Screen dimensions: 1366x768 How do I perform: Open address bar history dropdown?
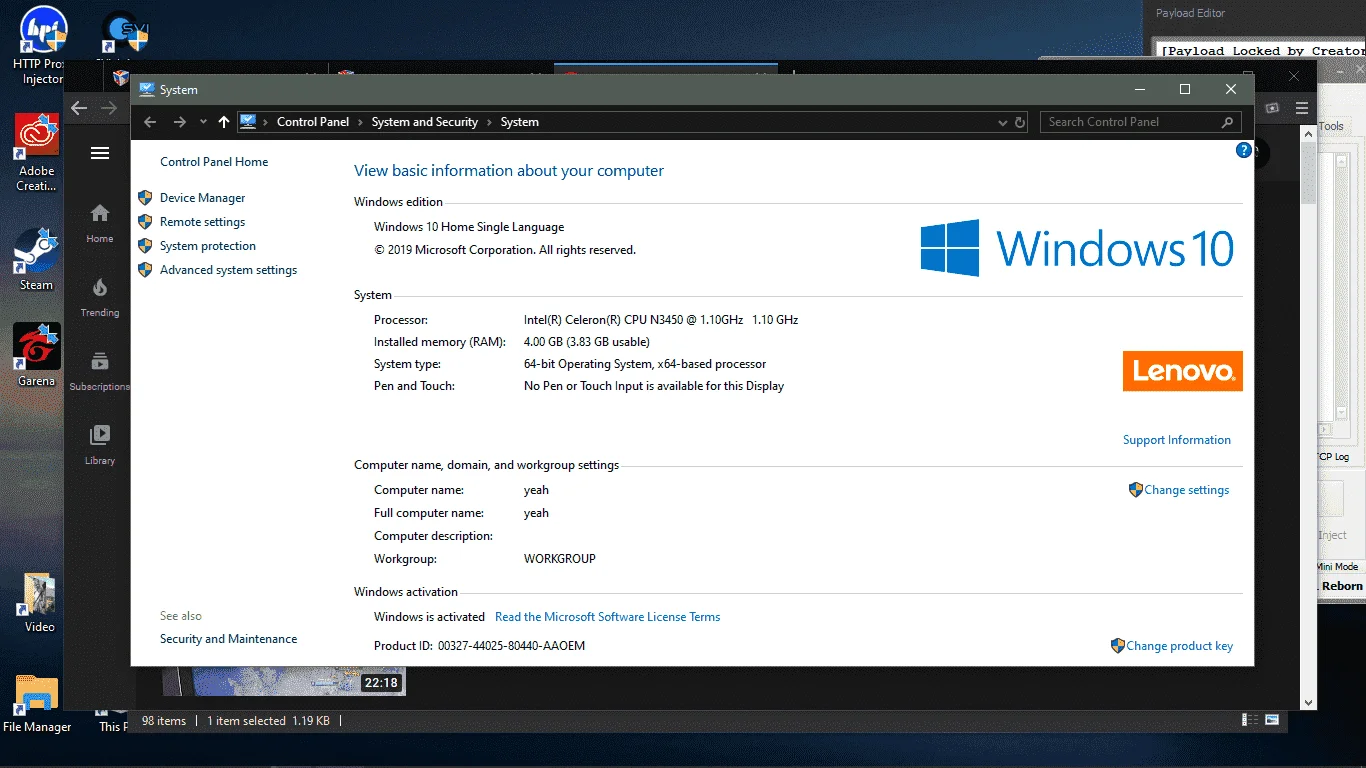point(1003,122)
